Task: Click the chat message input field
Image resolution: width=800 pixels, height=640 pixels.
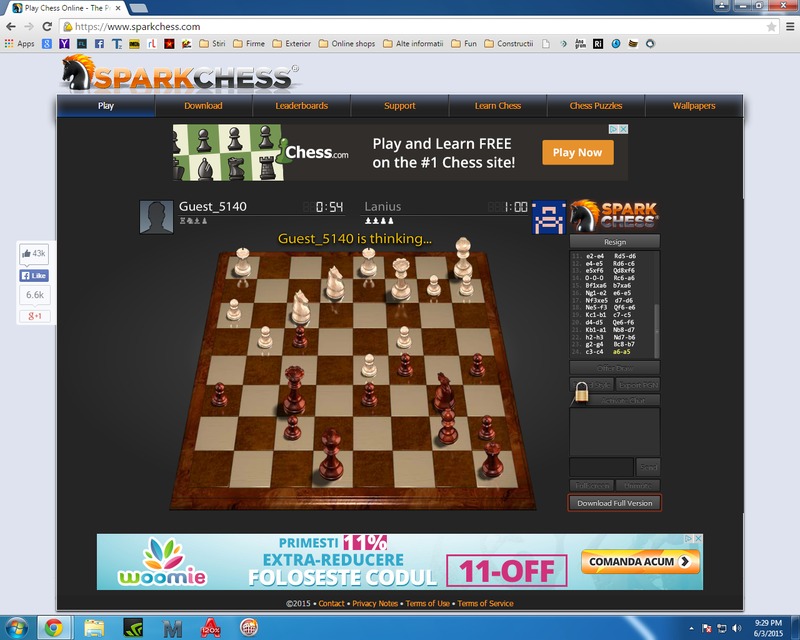Action: point(602,466)
